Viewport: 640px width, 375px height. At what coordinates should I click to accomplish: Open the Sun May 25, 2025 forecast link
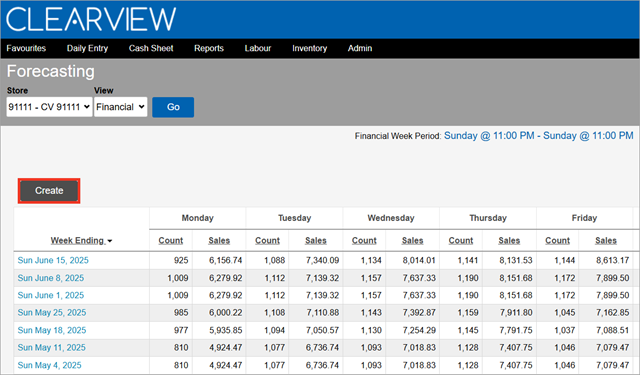click(52, 313)
